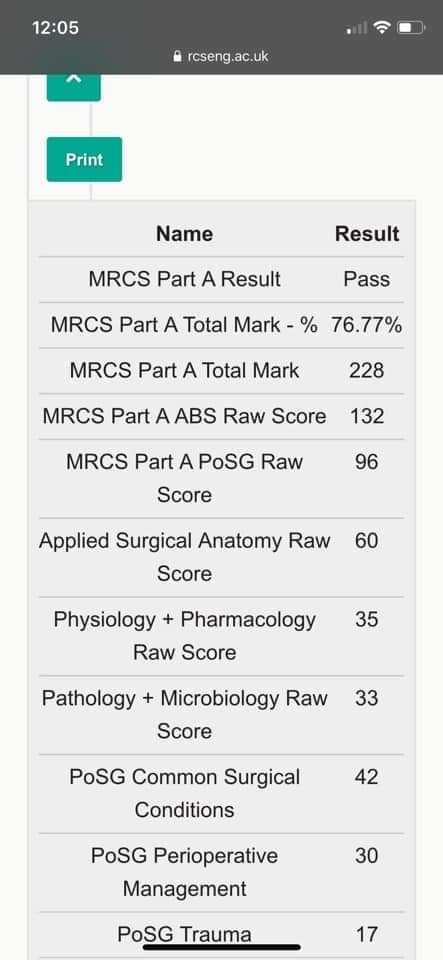Select the Name column header
The height and width of the screenshot is (960, 443).
coord(184,233)
